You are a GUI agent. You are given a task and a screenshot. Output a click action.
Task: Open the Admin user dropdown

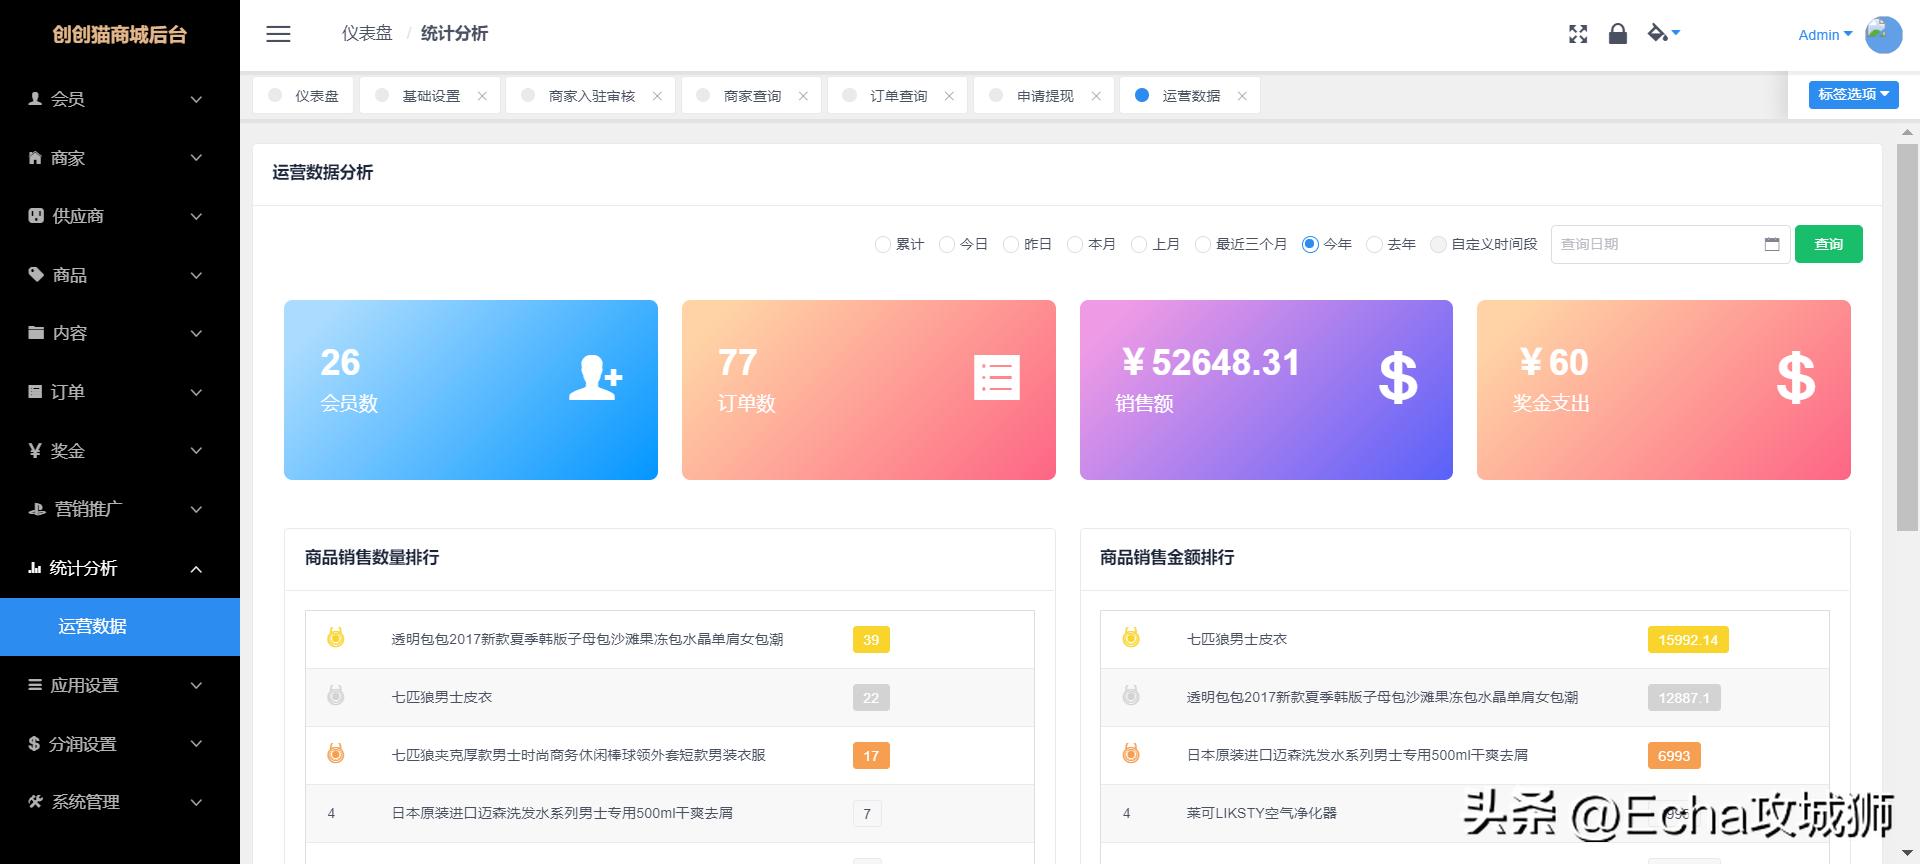point(1825,34)
